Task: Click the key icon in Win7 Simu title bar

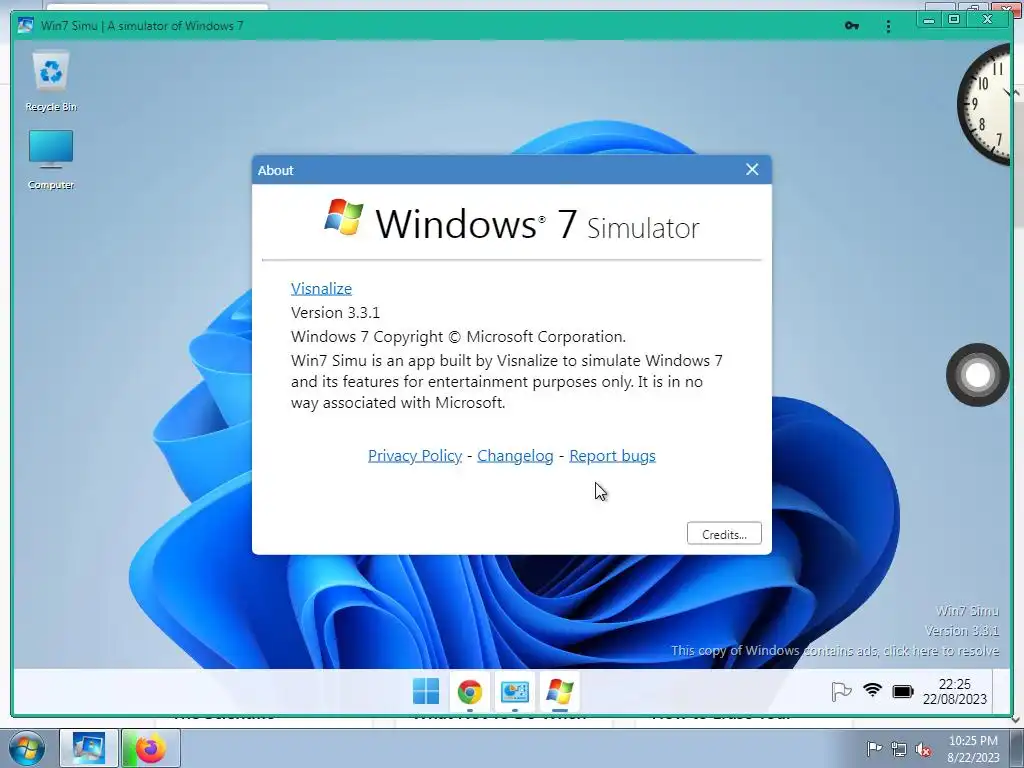Action: tap(852, 26)
